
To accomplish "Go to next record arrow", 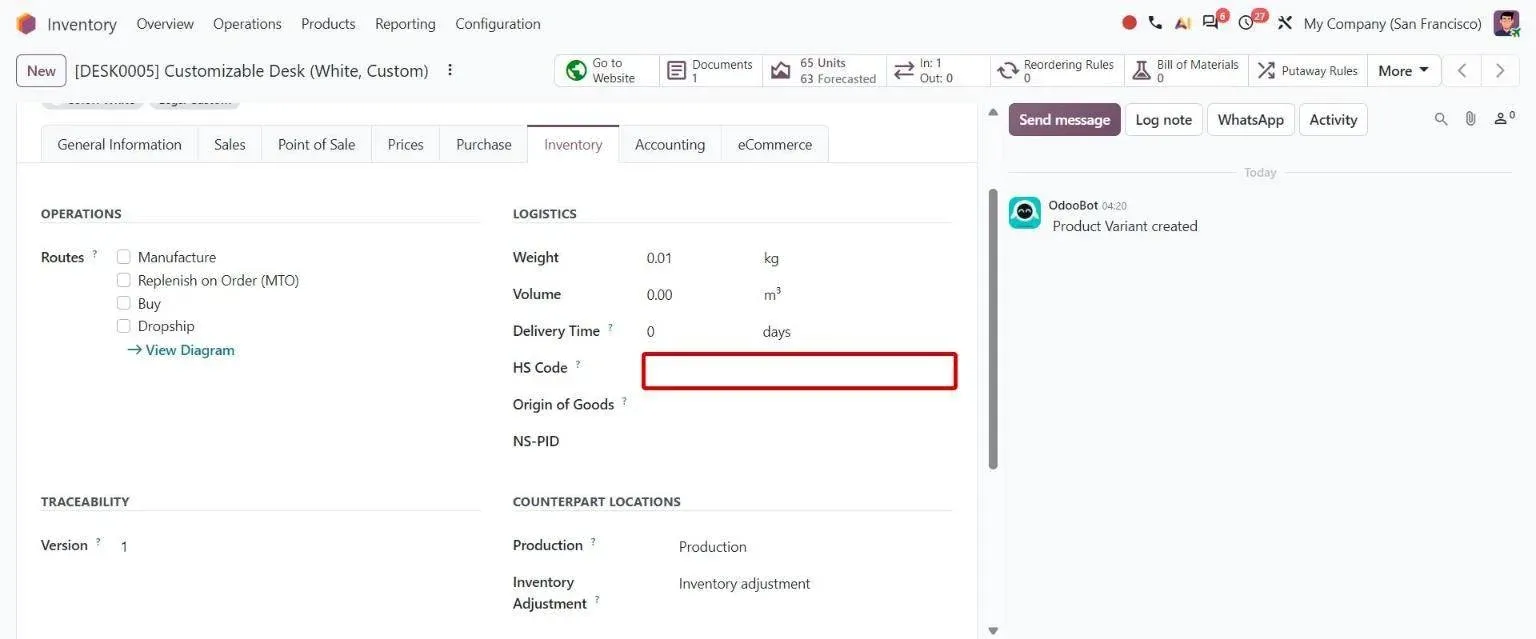I will point(1500,70).
